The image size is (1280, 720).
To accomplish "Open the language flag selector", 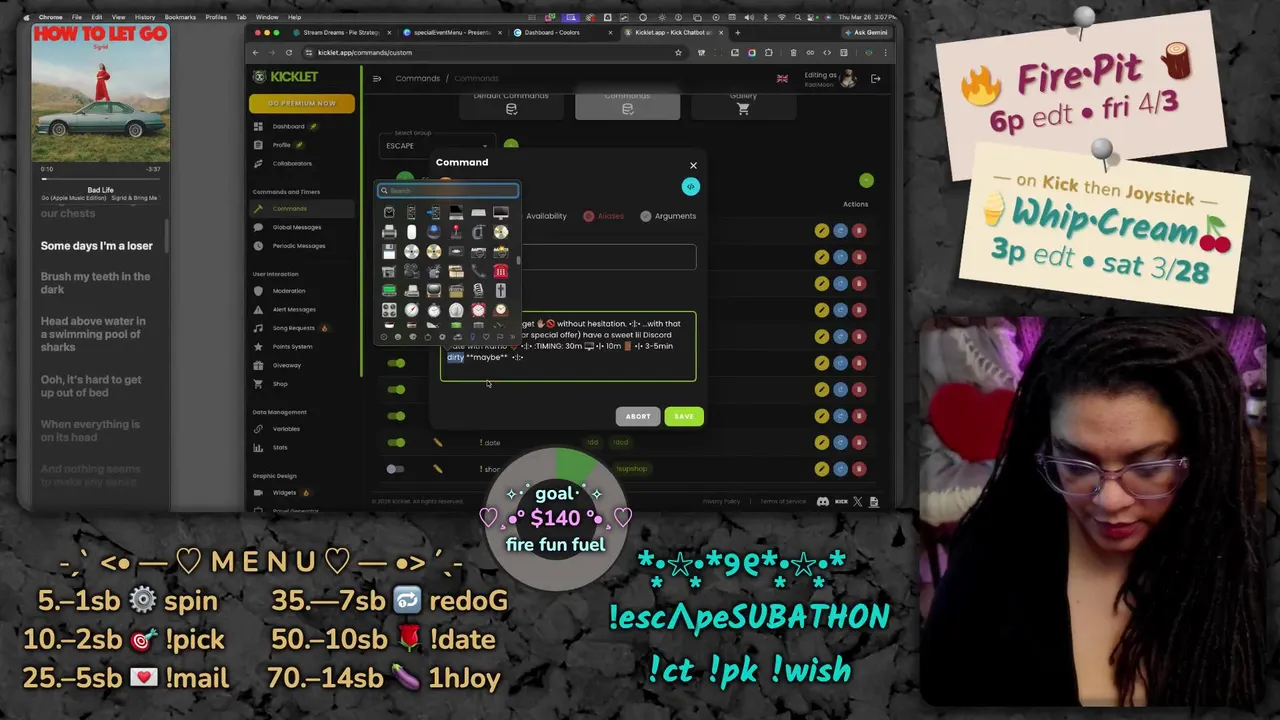I will coord(782,78).
